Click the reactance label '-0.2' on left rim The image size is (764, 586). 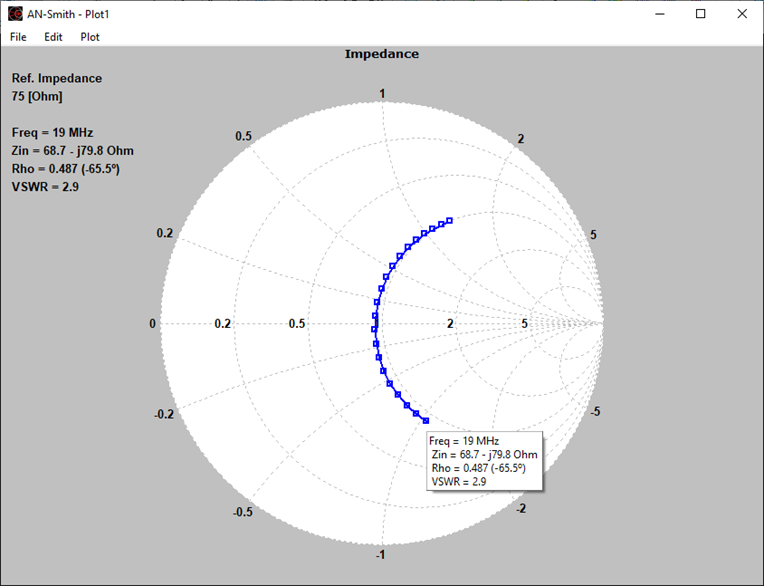pos(164,414)
